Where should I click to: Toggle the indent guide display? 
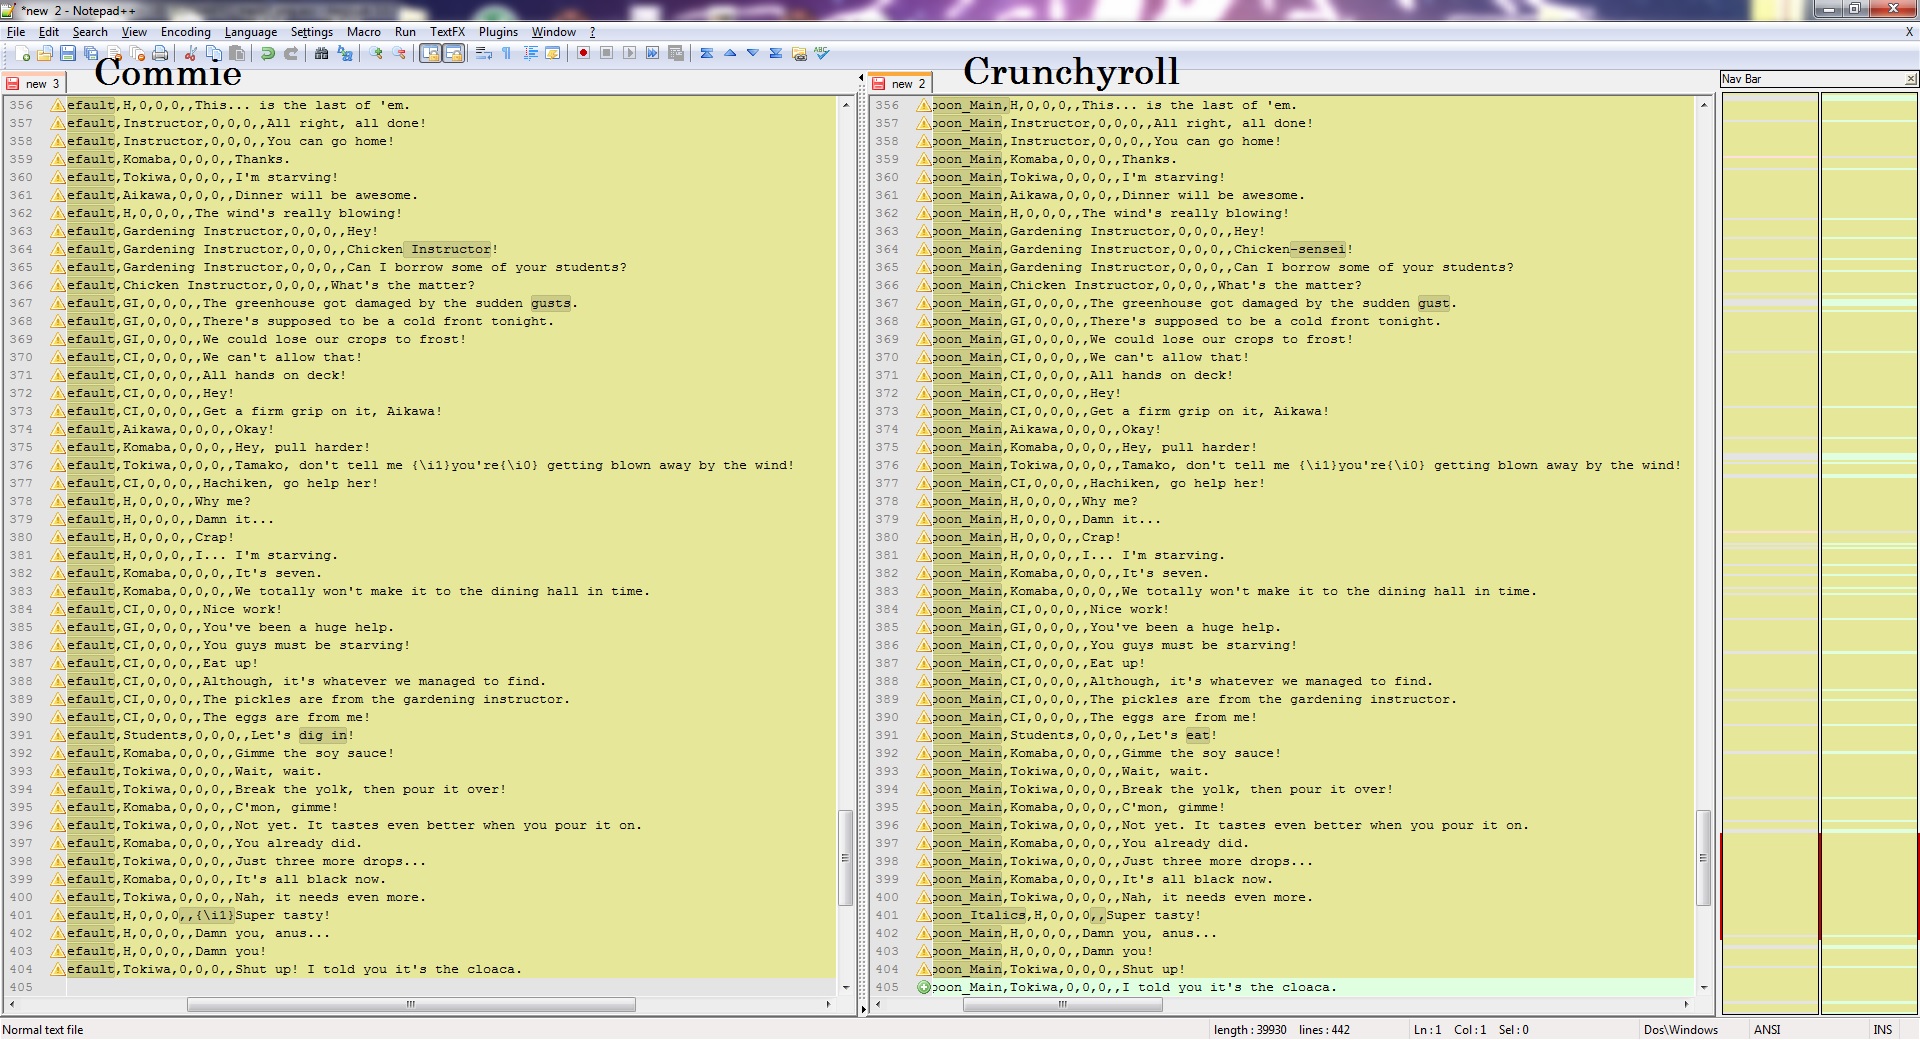pyautogui.click(x=530, y=53)
